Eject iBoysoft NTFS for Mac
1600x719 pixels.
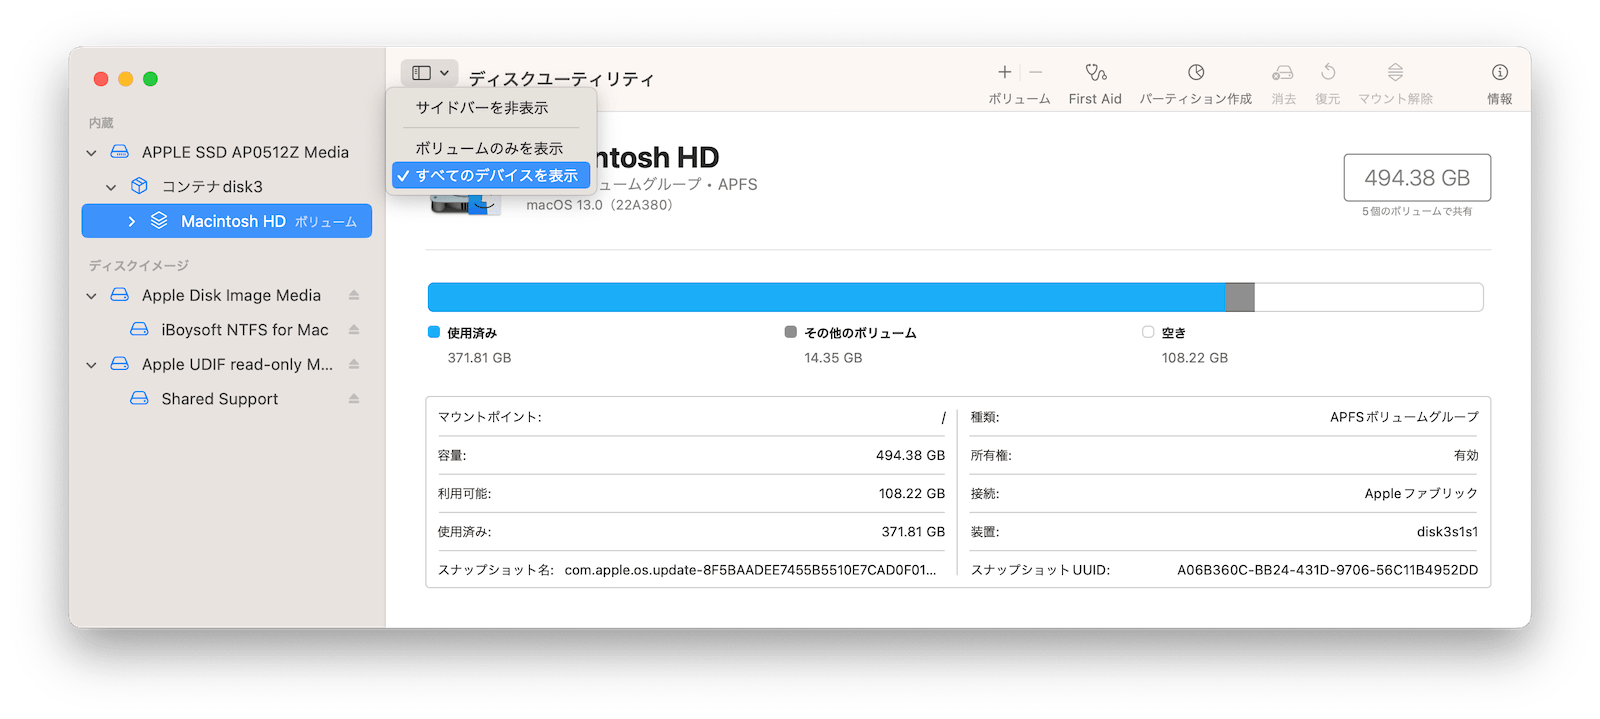tap(354, 330)
